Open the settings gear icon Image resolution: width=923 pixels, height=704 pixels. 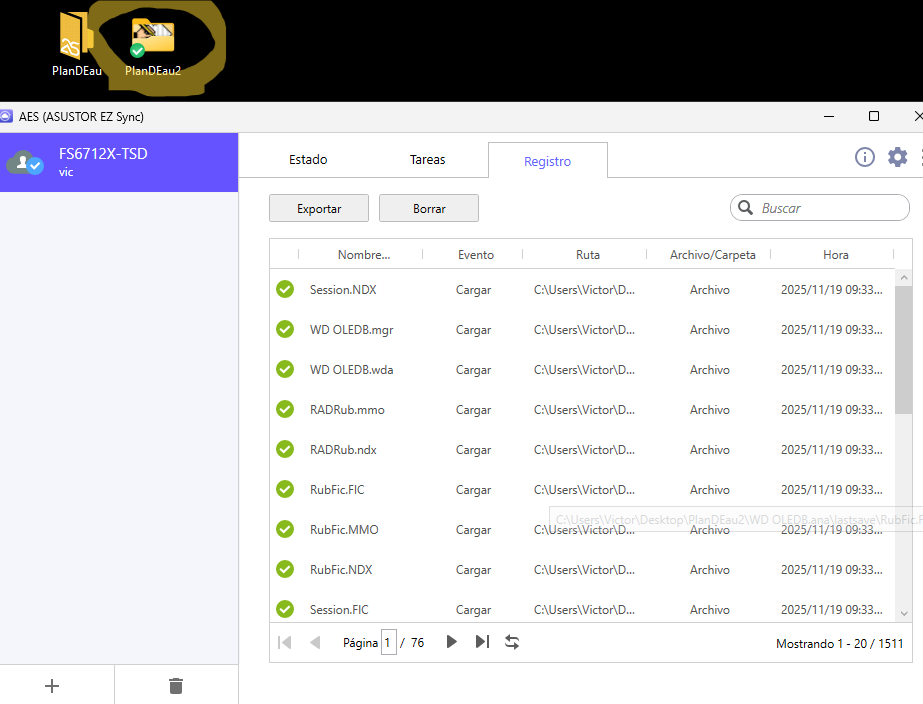tap(897, 157)
